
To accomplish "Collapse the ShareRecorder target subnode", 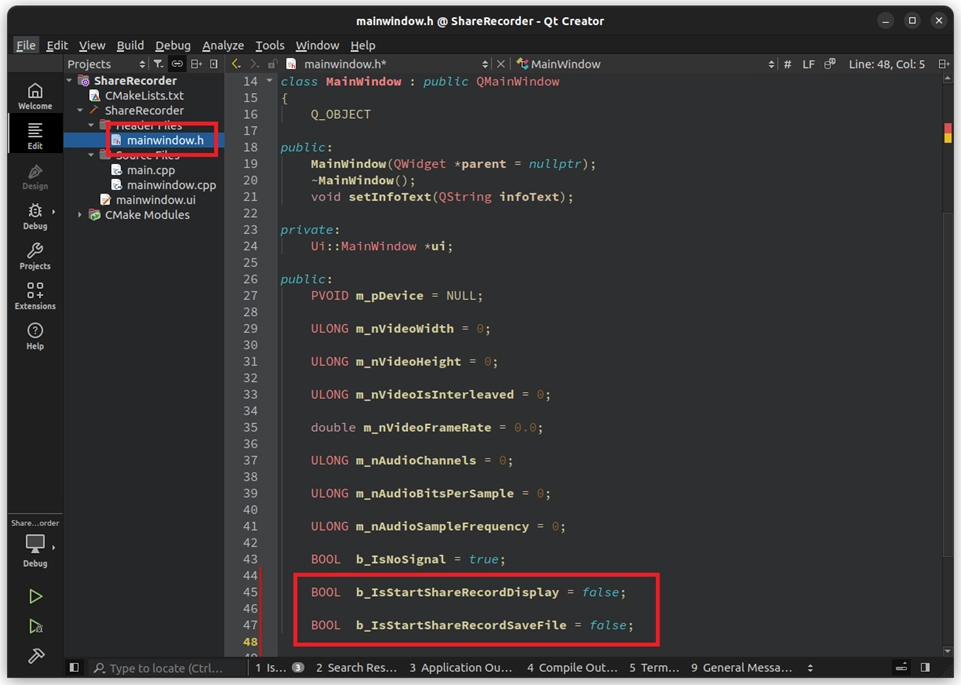I will [80, 110].
